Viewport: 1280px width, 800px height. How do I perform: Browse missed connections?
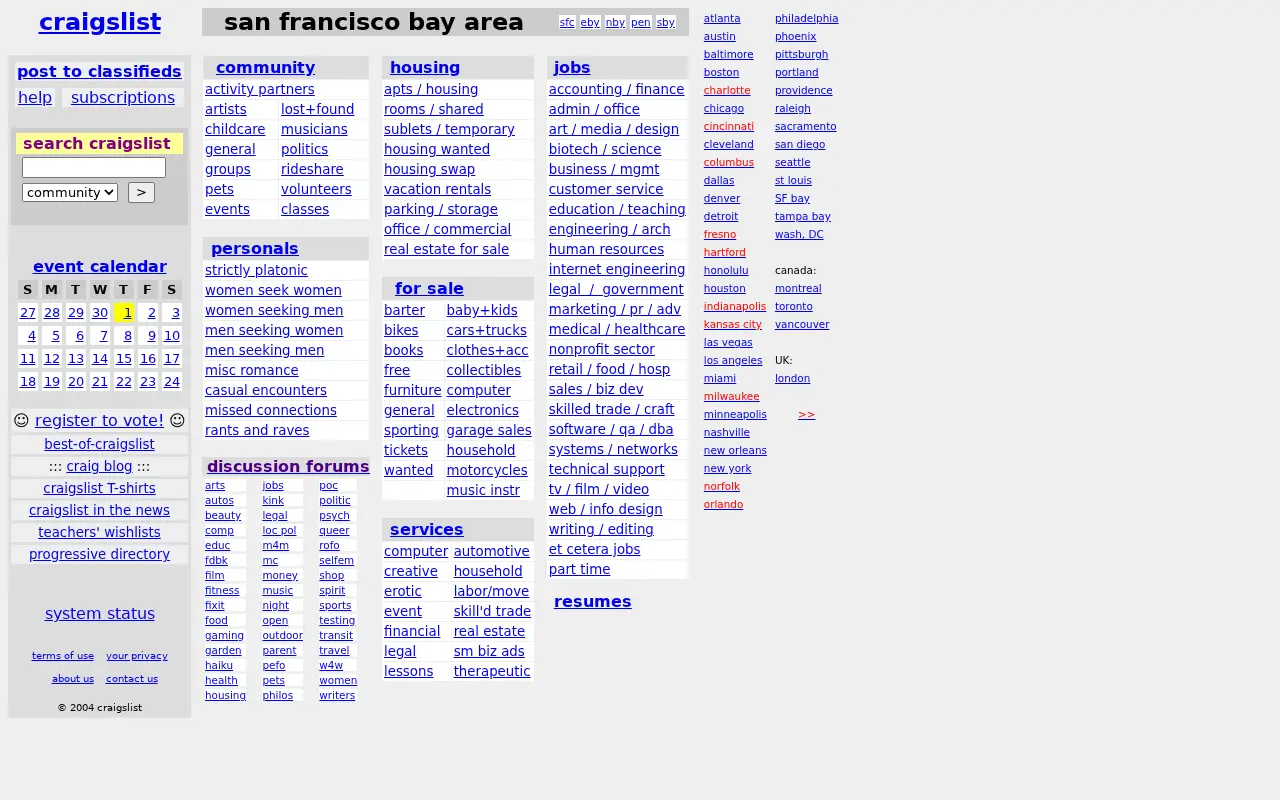click(271, 410)
